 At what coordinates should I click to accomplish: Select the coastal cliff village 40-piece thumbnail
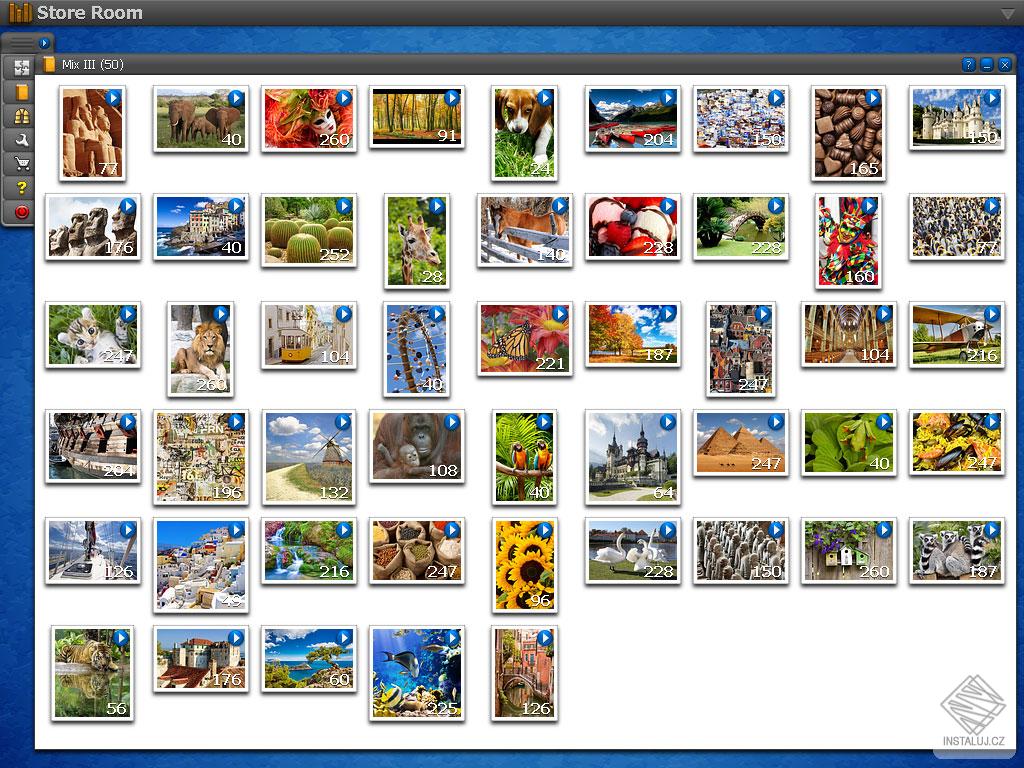[201, 227]
